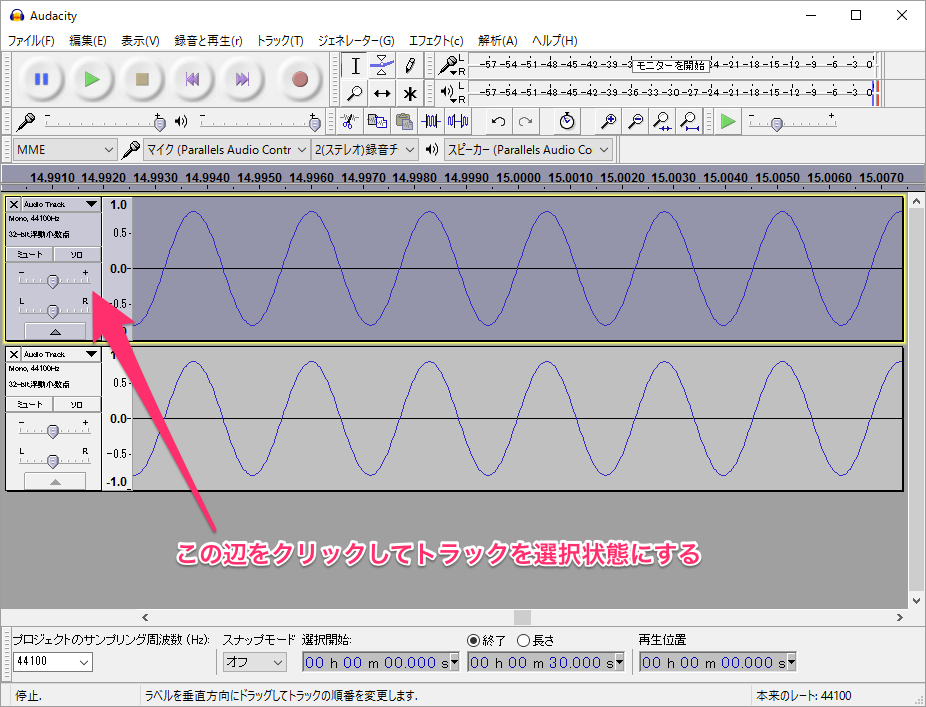Open the MME audio host dropdown
The height and width of the screenshot is (707, 926).
pyautogui.click(x=64, y=150)
